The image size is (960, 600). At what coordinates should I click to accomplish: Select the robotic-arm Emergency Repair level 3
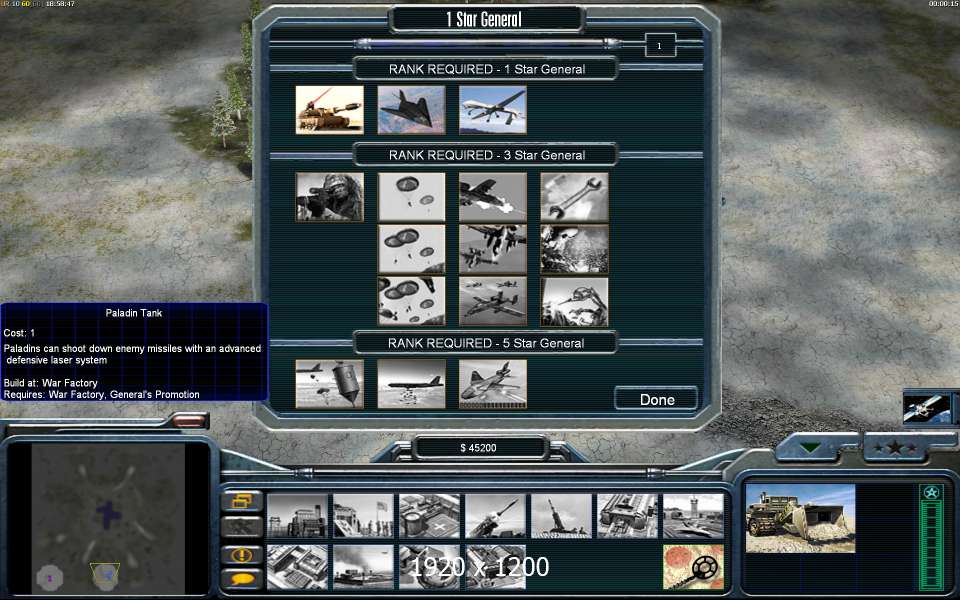point(574,301)
